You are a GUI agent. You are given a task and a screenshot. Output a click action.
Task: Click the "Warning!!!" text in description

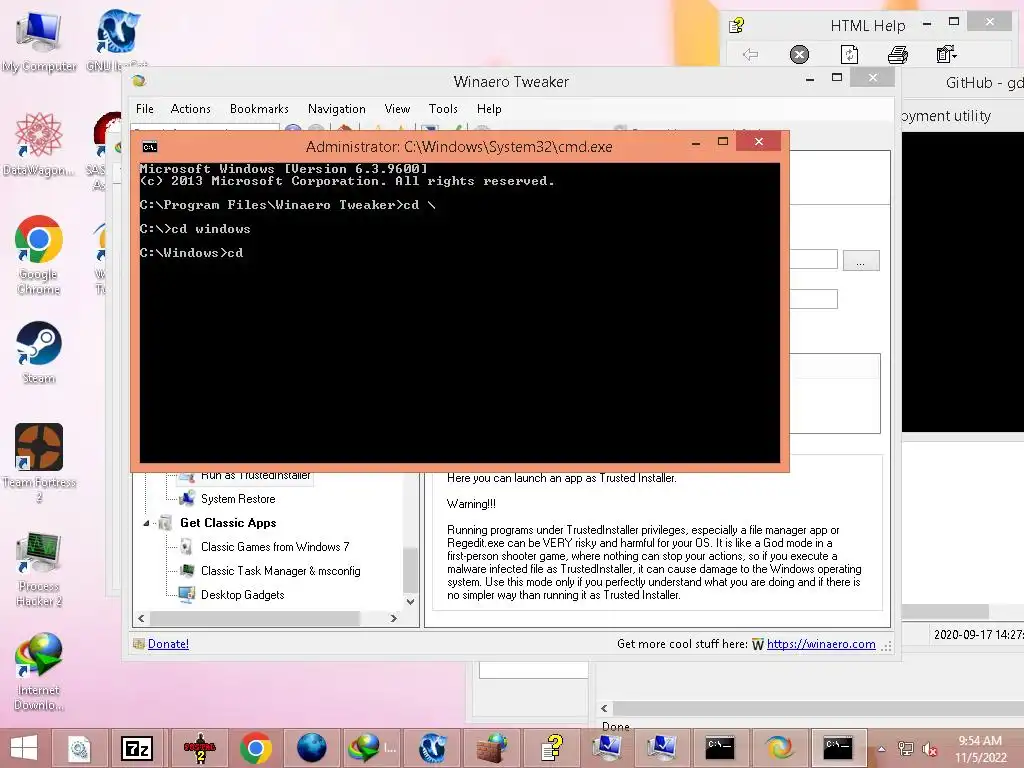click(x=471, y=504)
